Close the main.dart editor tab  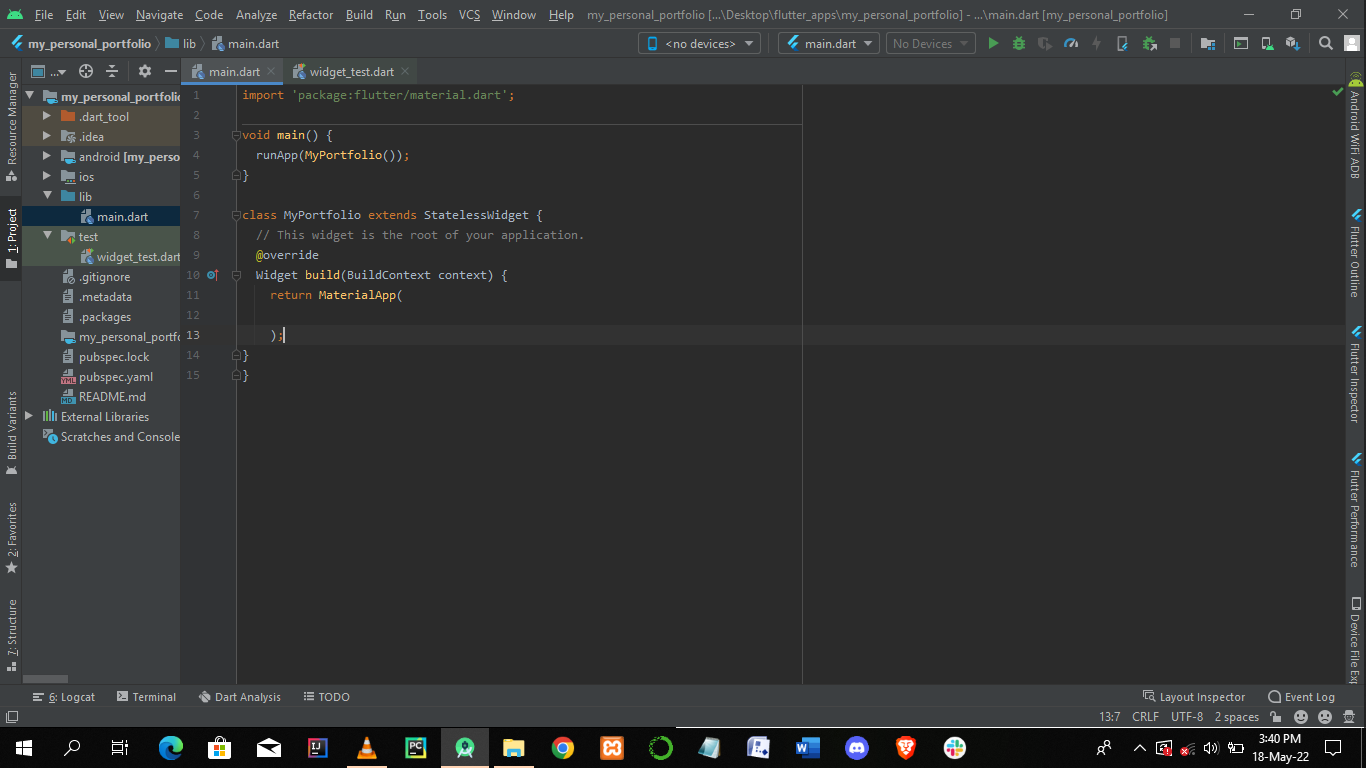coord(271,72)
